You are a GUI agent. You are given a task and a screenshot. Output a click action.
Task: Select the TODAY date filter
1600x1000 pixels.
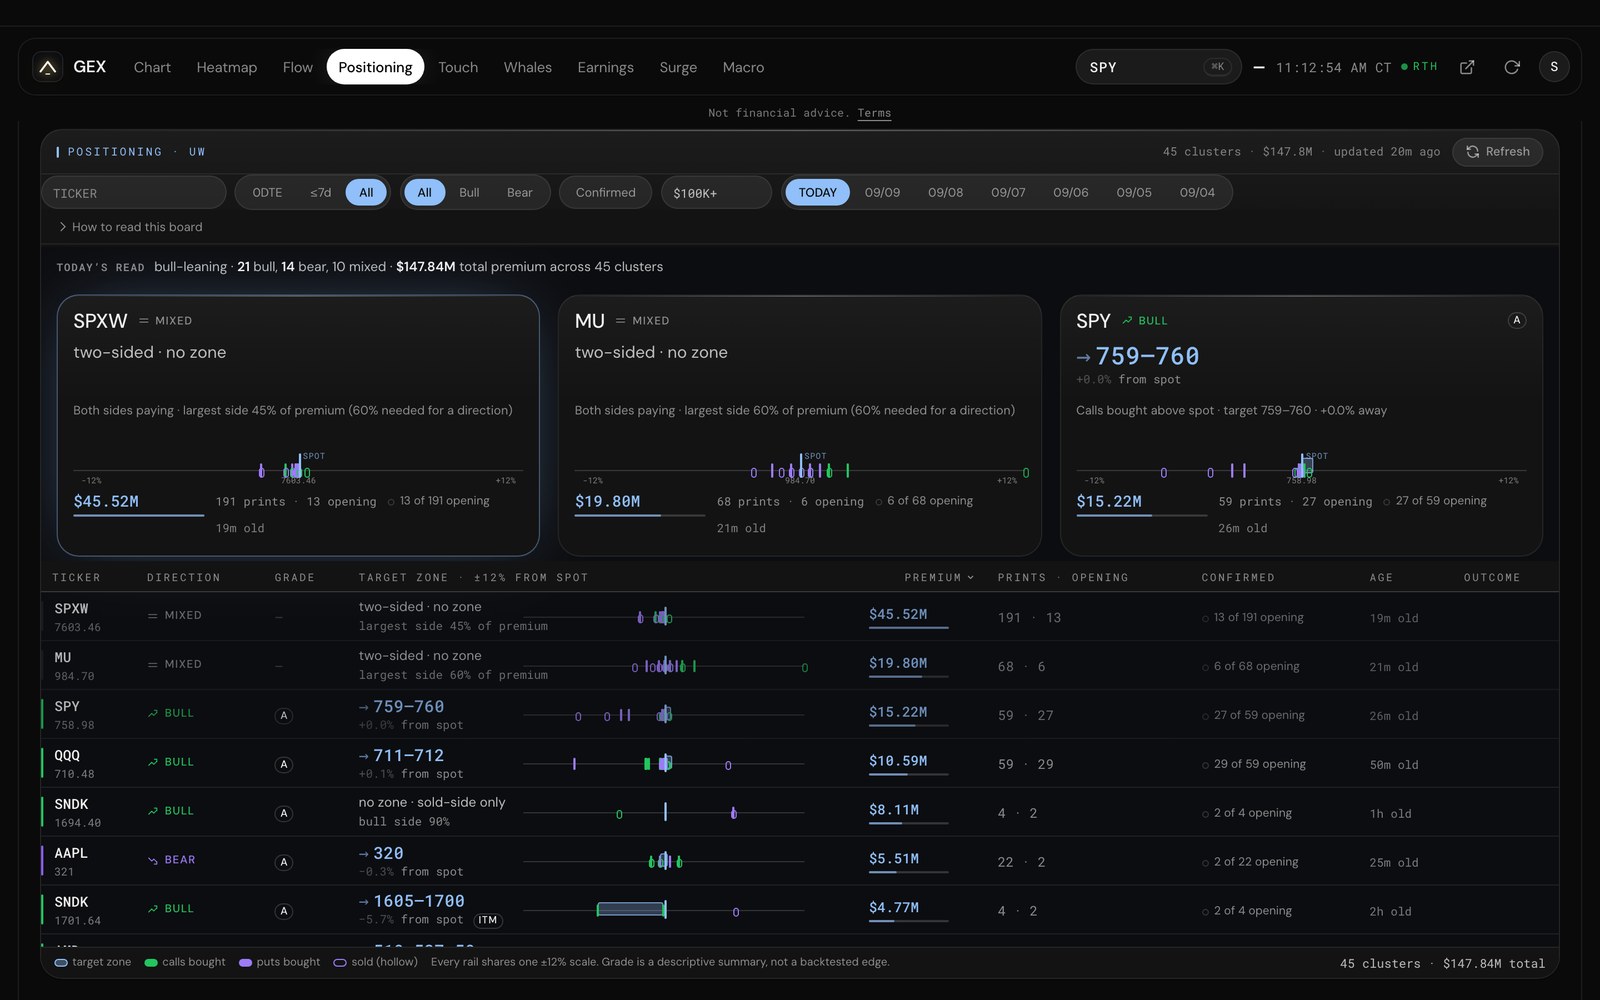point(817,192)
